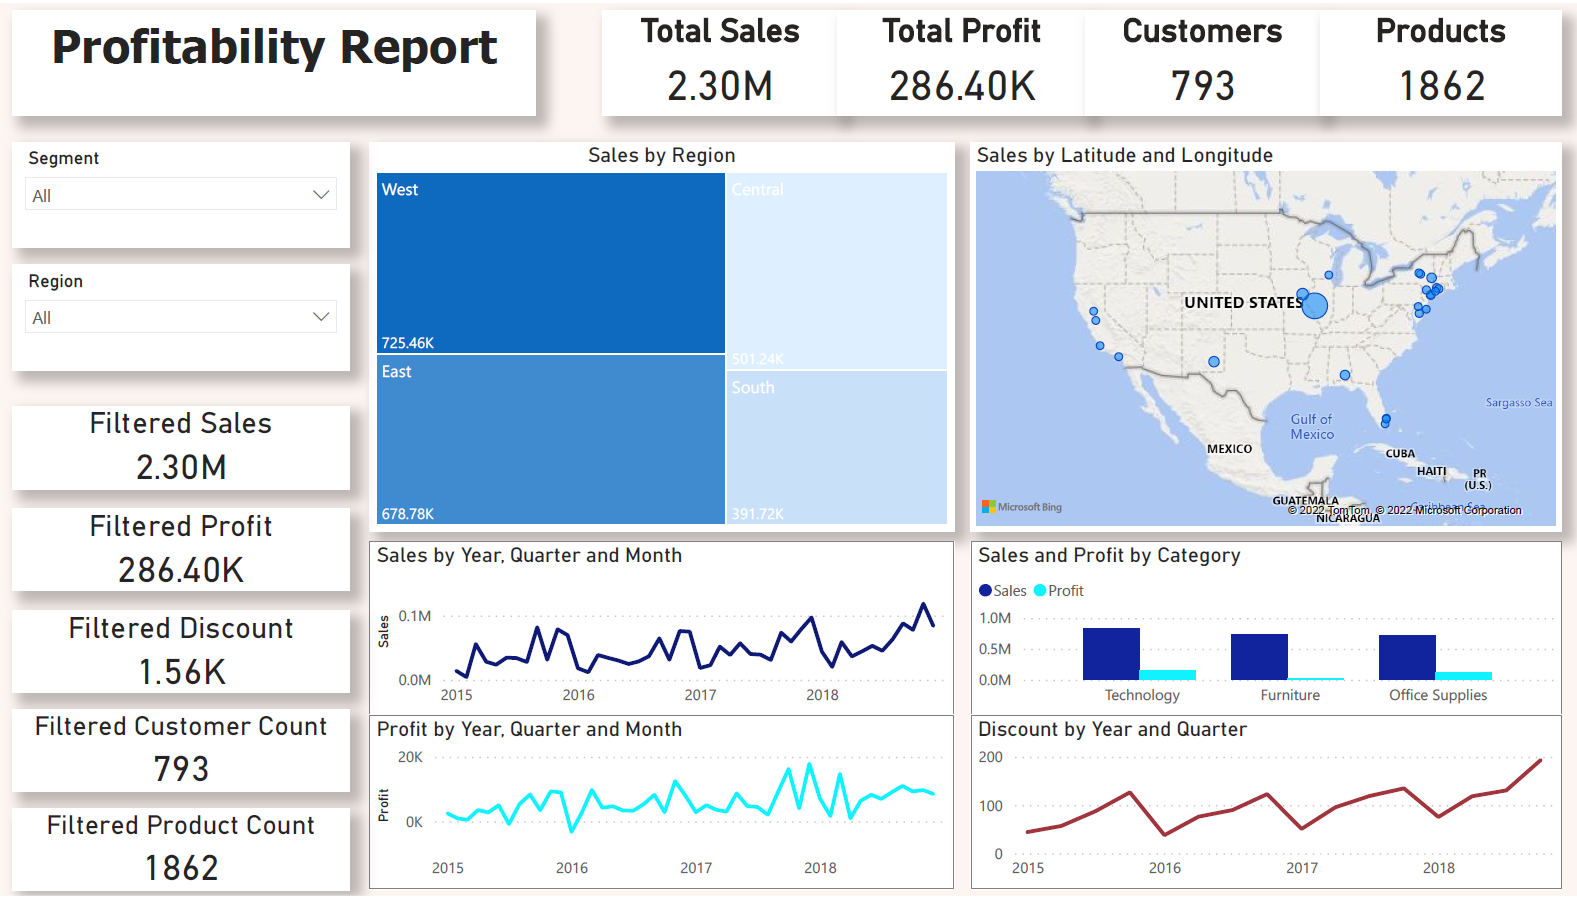This screenshot has height=899, width=1577.
Task: Select the Texas bubble on the map
Action: (x=1214, y=362)
